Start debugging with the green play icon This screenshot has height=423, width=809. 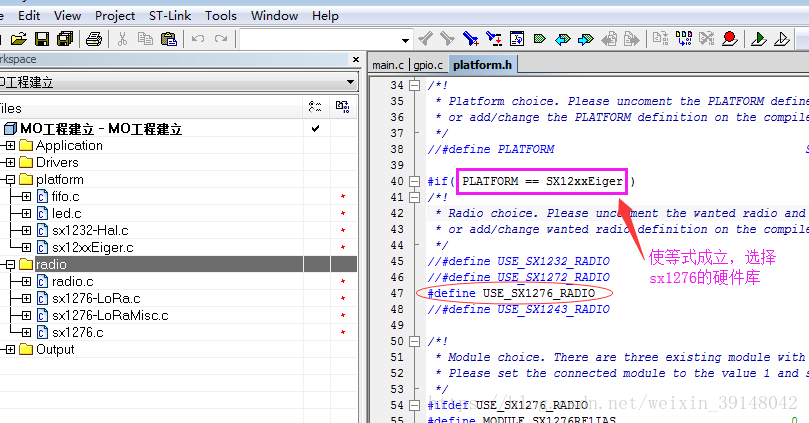point(758,39)
